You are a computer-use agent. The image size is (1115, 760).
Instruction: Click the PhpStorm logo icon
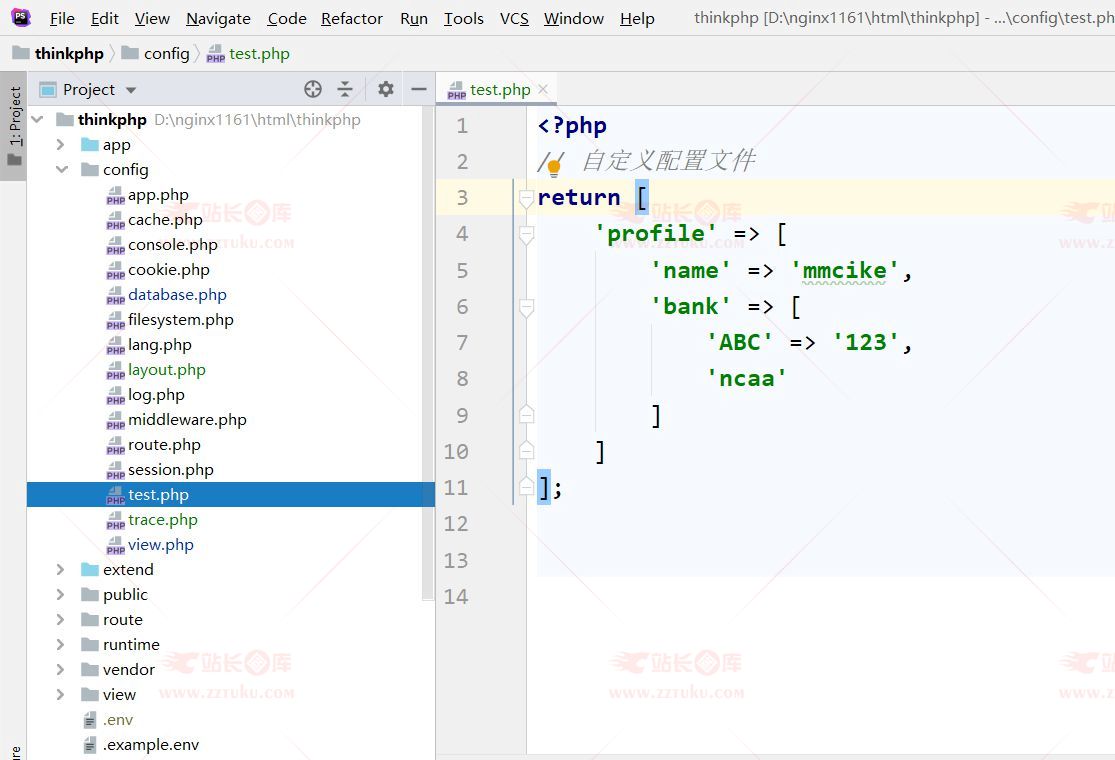[21, 17]
